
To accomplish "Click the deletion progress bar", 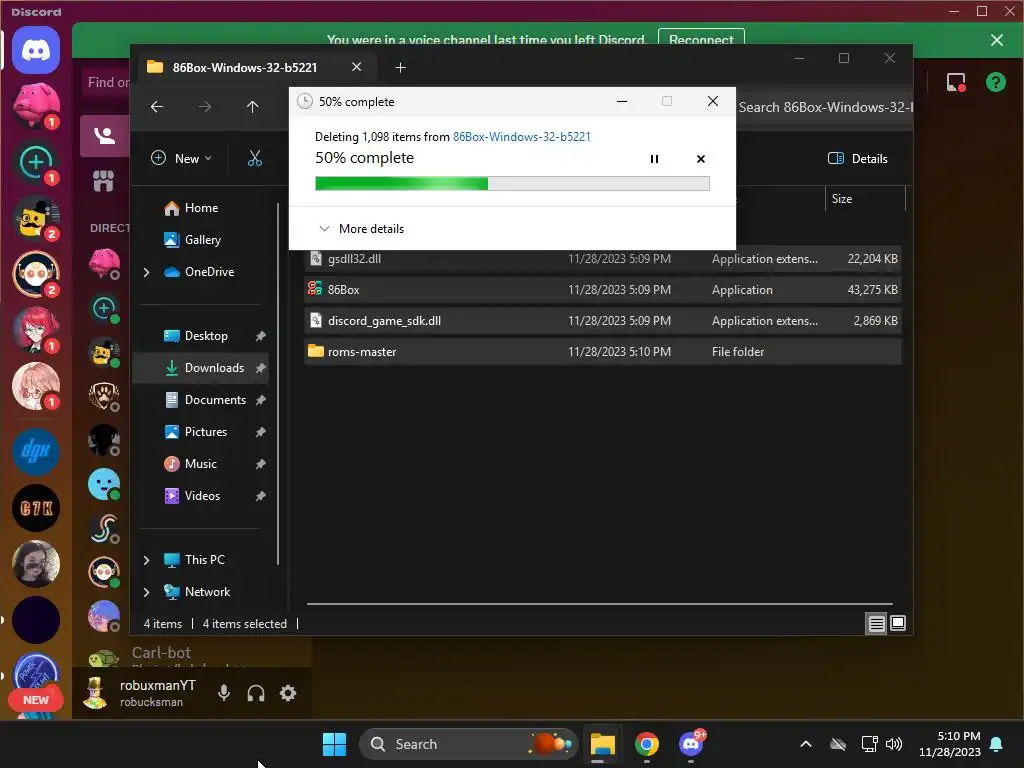I will (x=512, y=184).
